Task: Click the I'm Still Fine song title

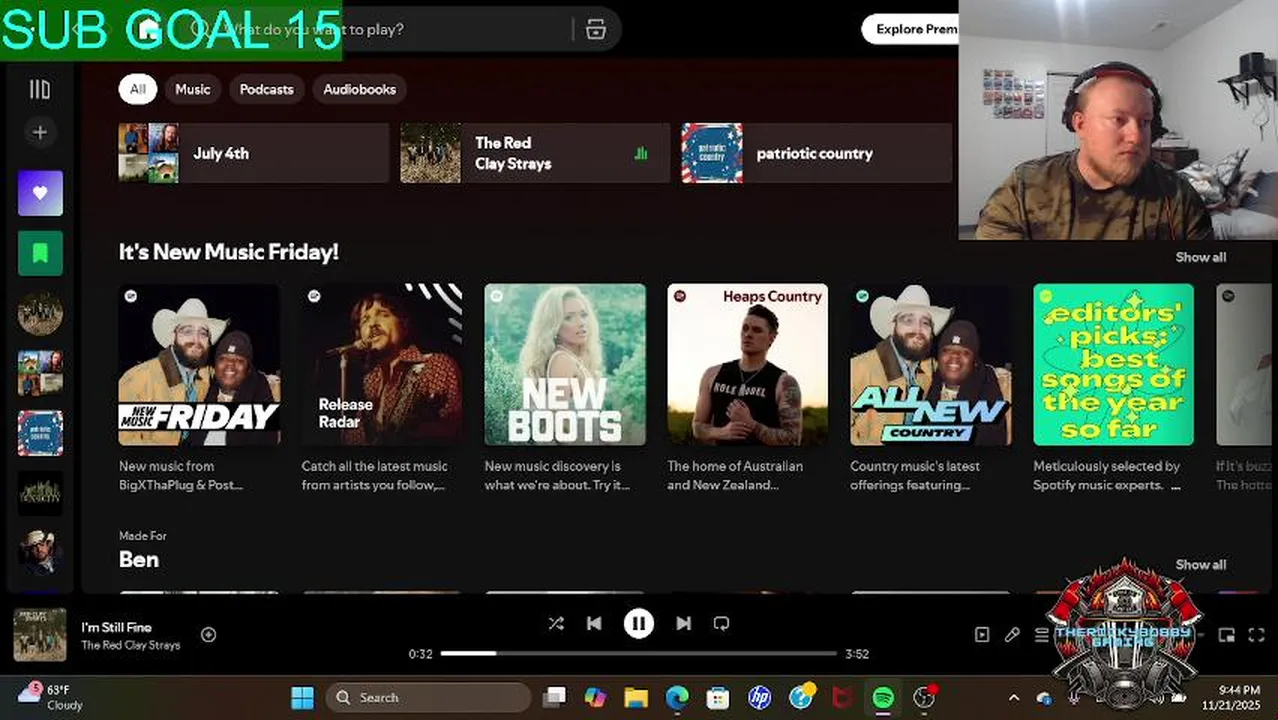Action: pos(116,627)
